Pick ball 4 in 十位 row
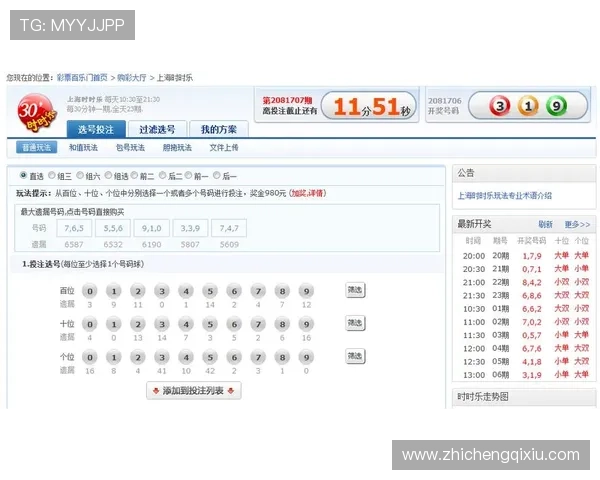 [x=186, y=324]
